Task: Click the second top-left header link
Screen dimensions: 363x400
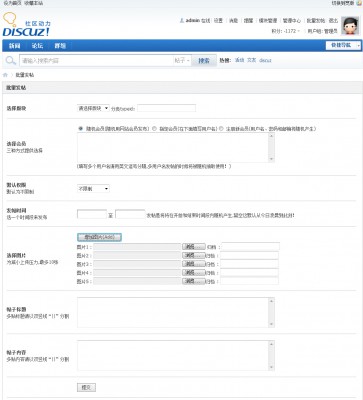Action: tap(33, 3)
